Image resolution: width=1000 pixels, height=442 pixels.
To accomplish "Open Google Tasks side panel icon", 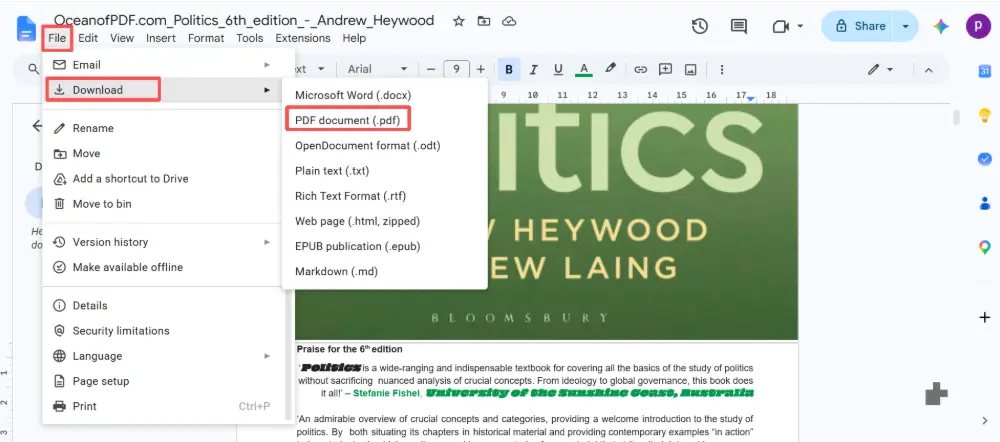I will (985, 159).
